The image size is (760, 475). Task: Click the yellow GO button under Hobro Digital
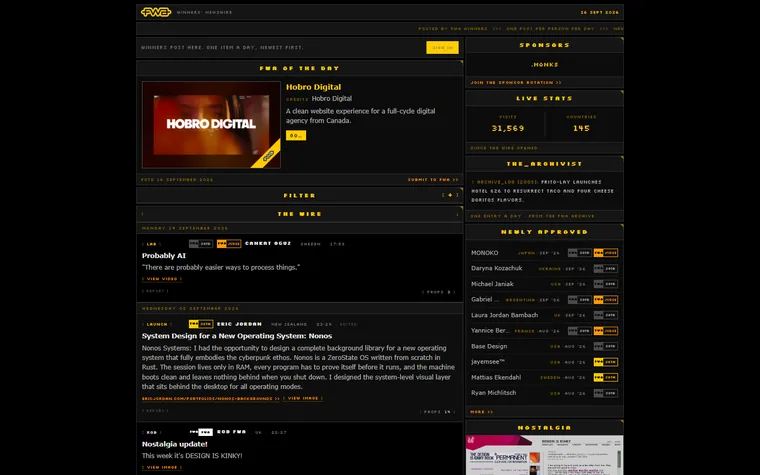coord(296,136)
